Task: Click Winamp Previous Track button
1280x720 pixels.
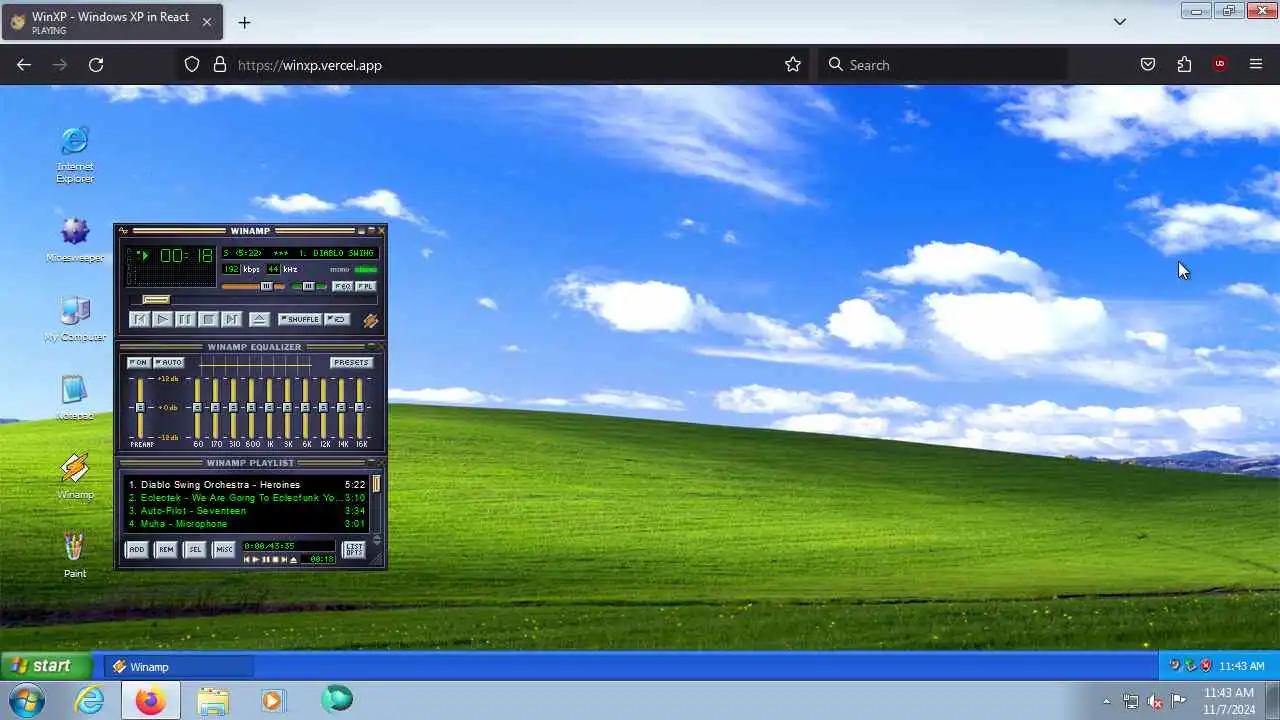Action: 140,319
